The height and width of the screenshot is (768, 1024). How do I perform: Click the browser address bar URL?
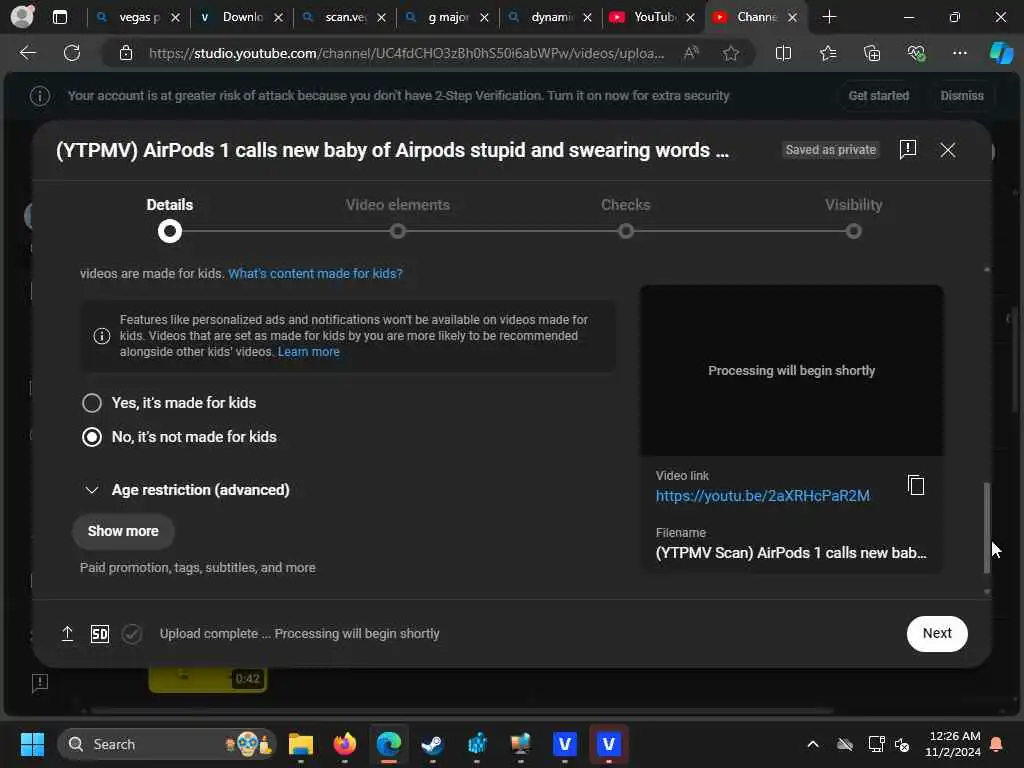pyautogui.click(x=406, y=54)
